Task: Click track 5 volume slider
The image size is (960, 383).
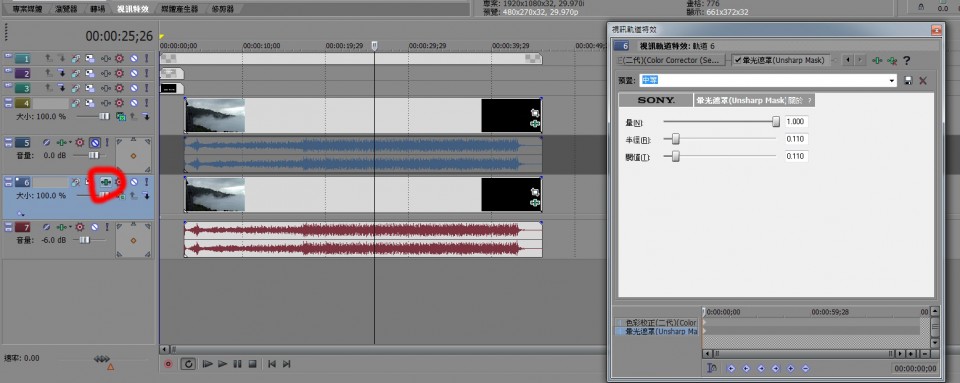Action: (x=93, y=155)
